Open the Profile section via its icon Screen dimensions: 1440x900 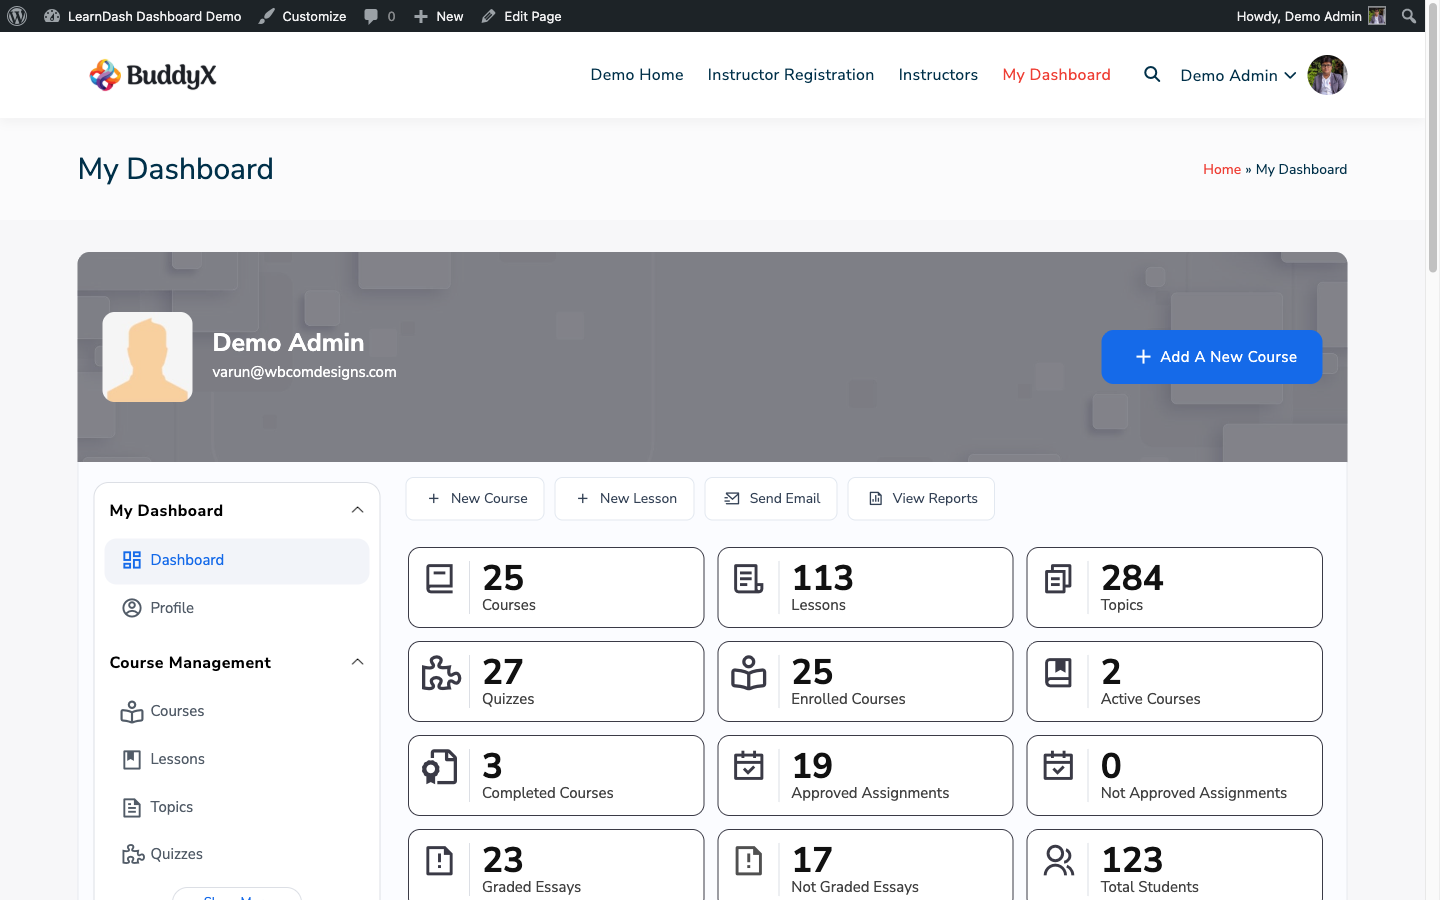[x=132, y=607]
